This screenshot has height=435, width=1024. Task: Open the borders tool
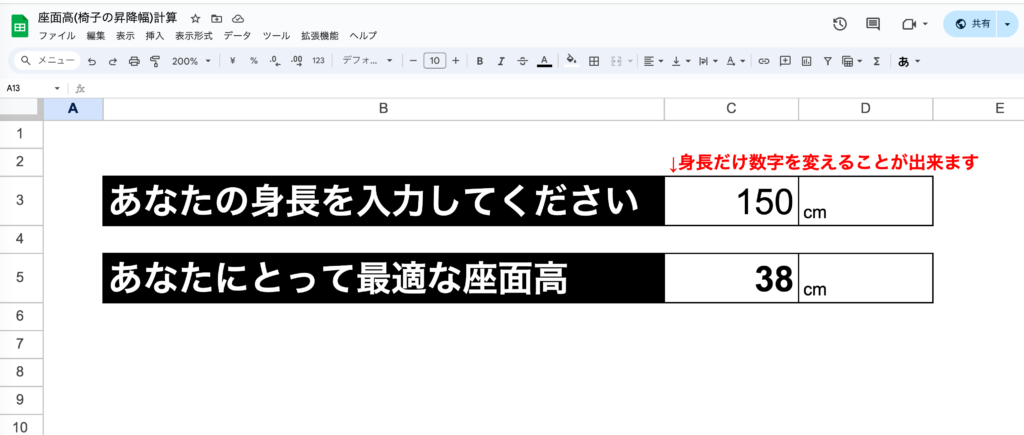click(593, 61)
